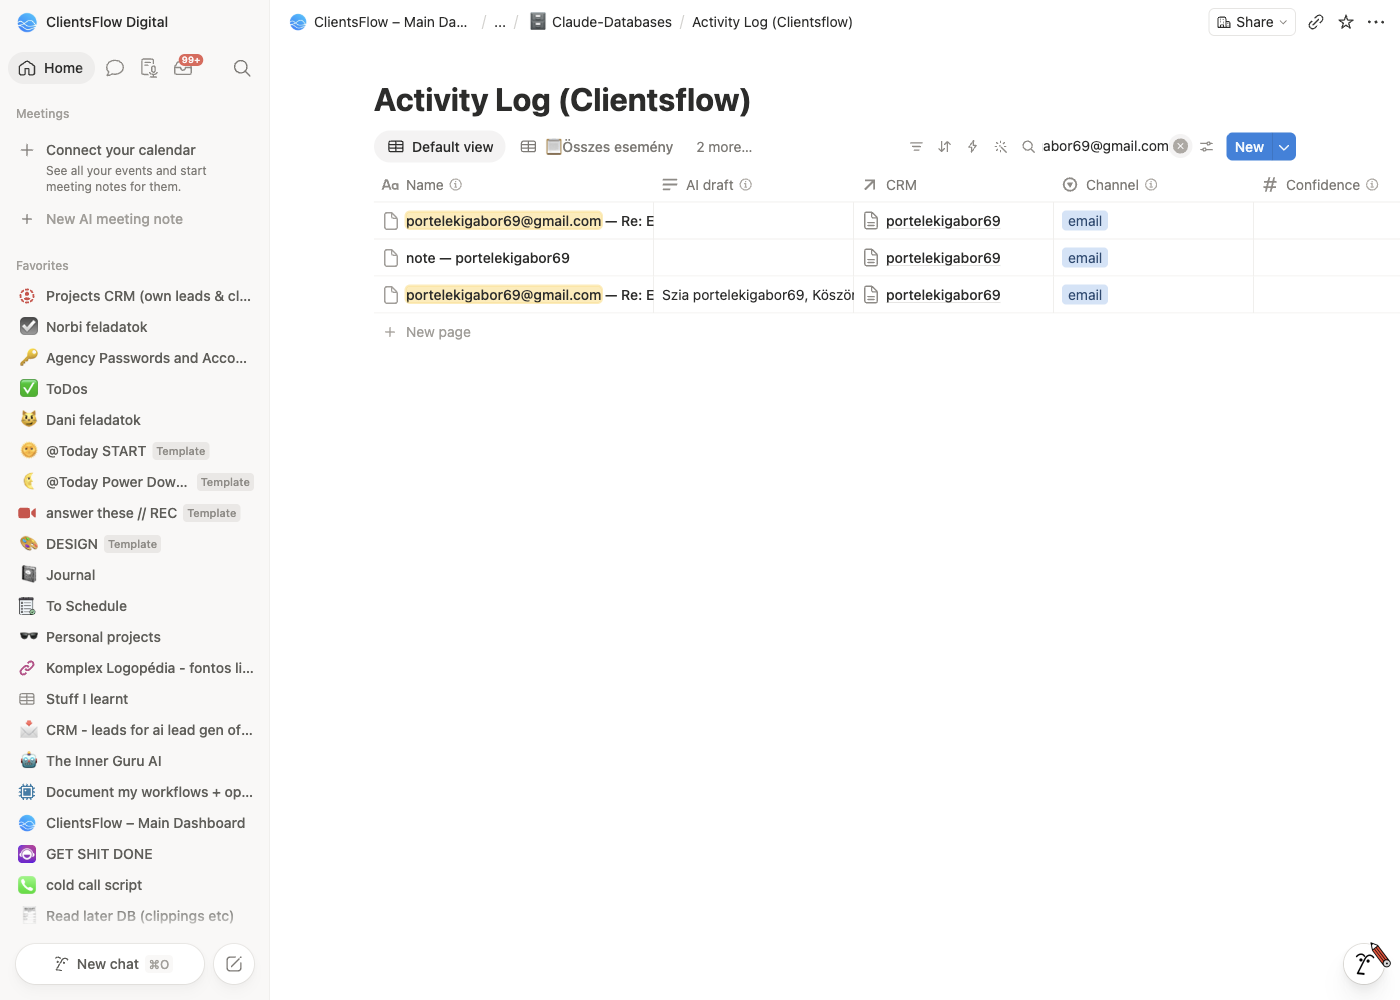Open CRM link in note row
The height and width of the screenshot is (1000, 1400).
coord(943,258)
